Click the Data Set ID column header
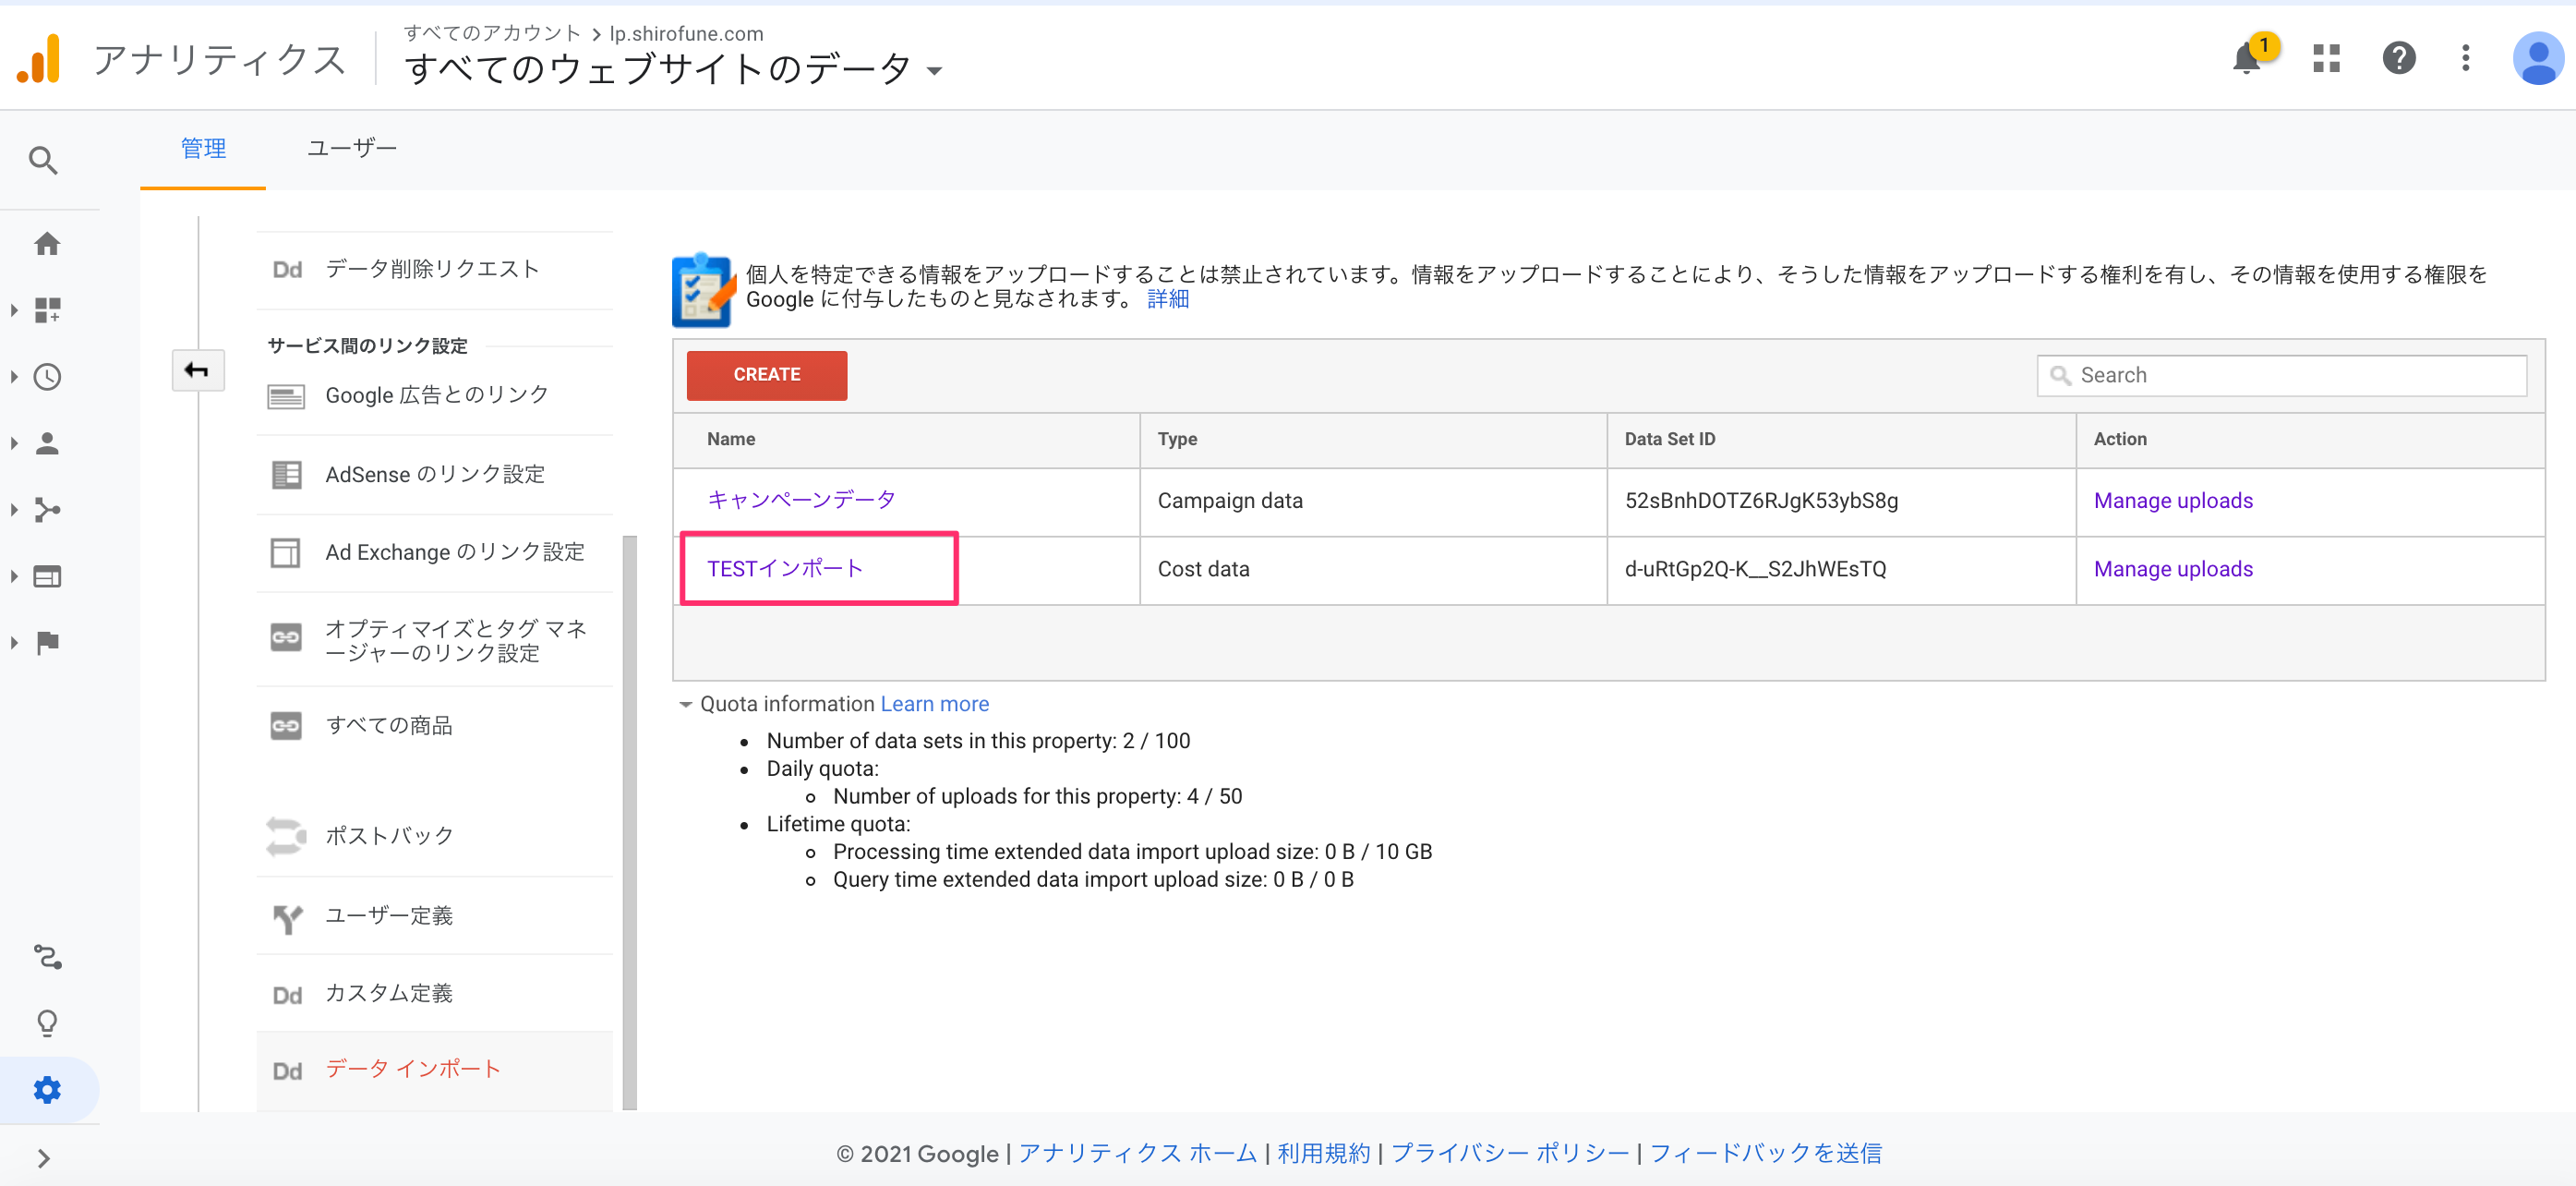The height and width of the screenshot is (1186, 2576). click(1669, 439)
